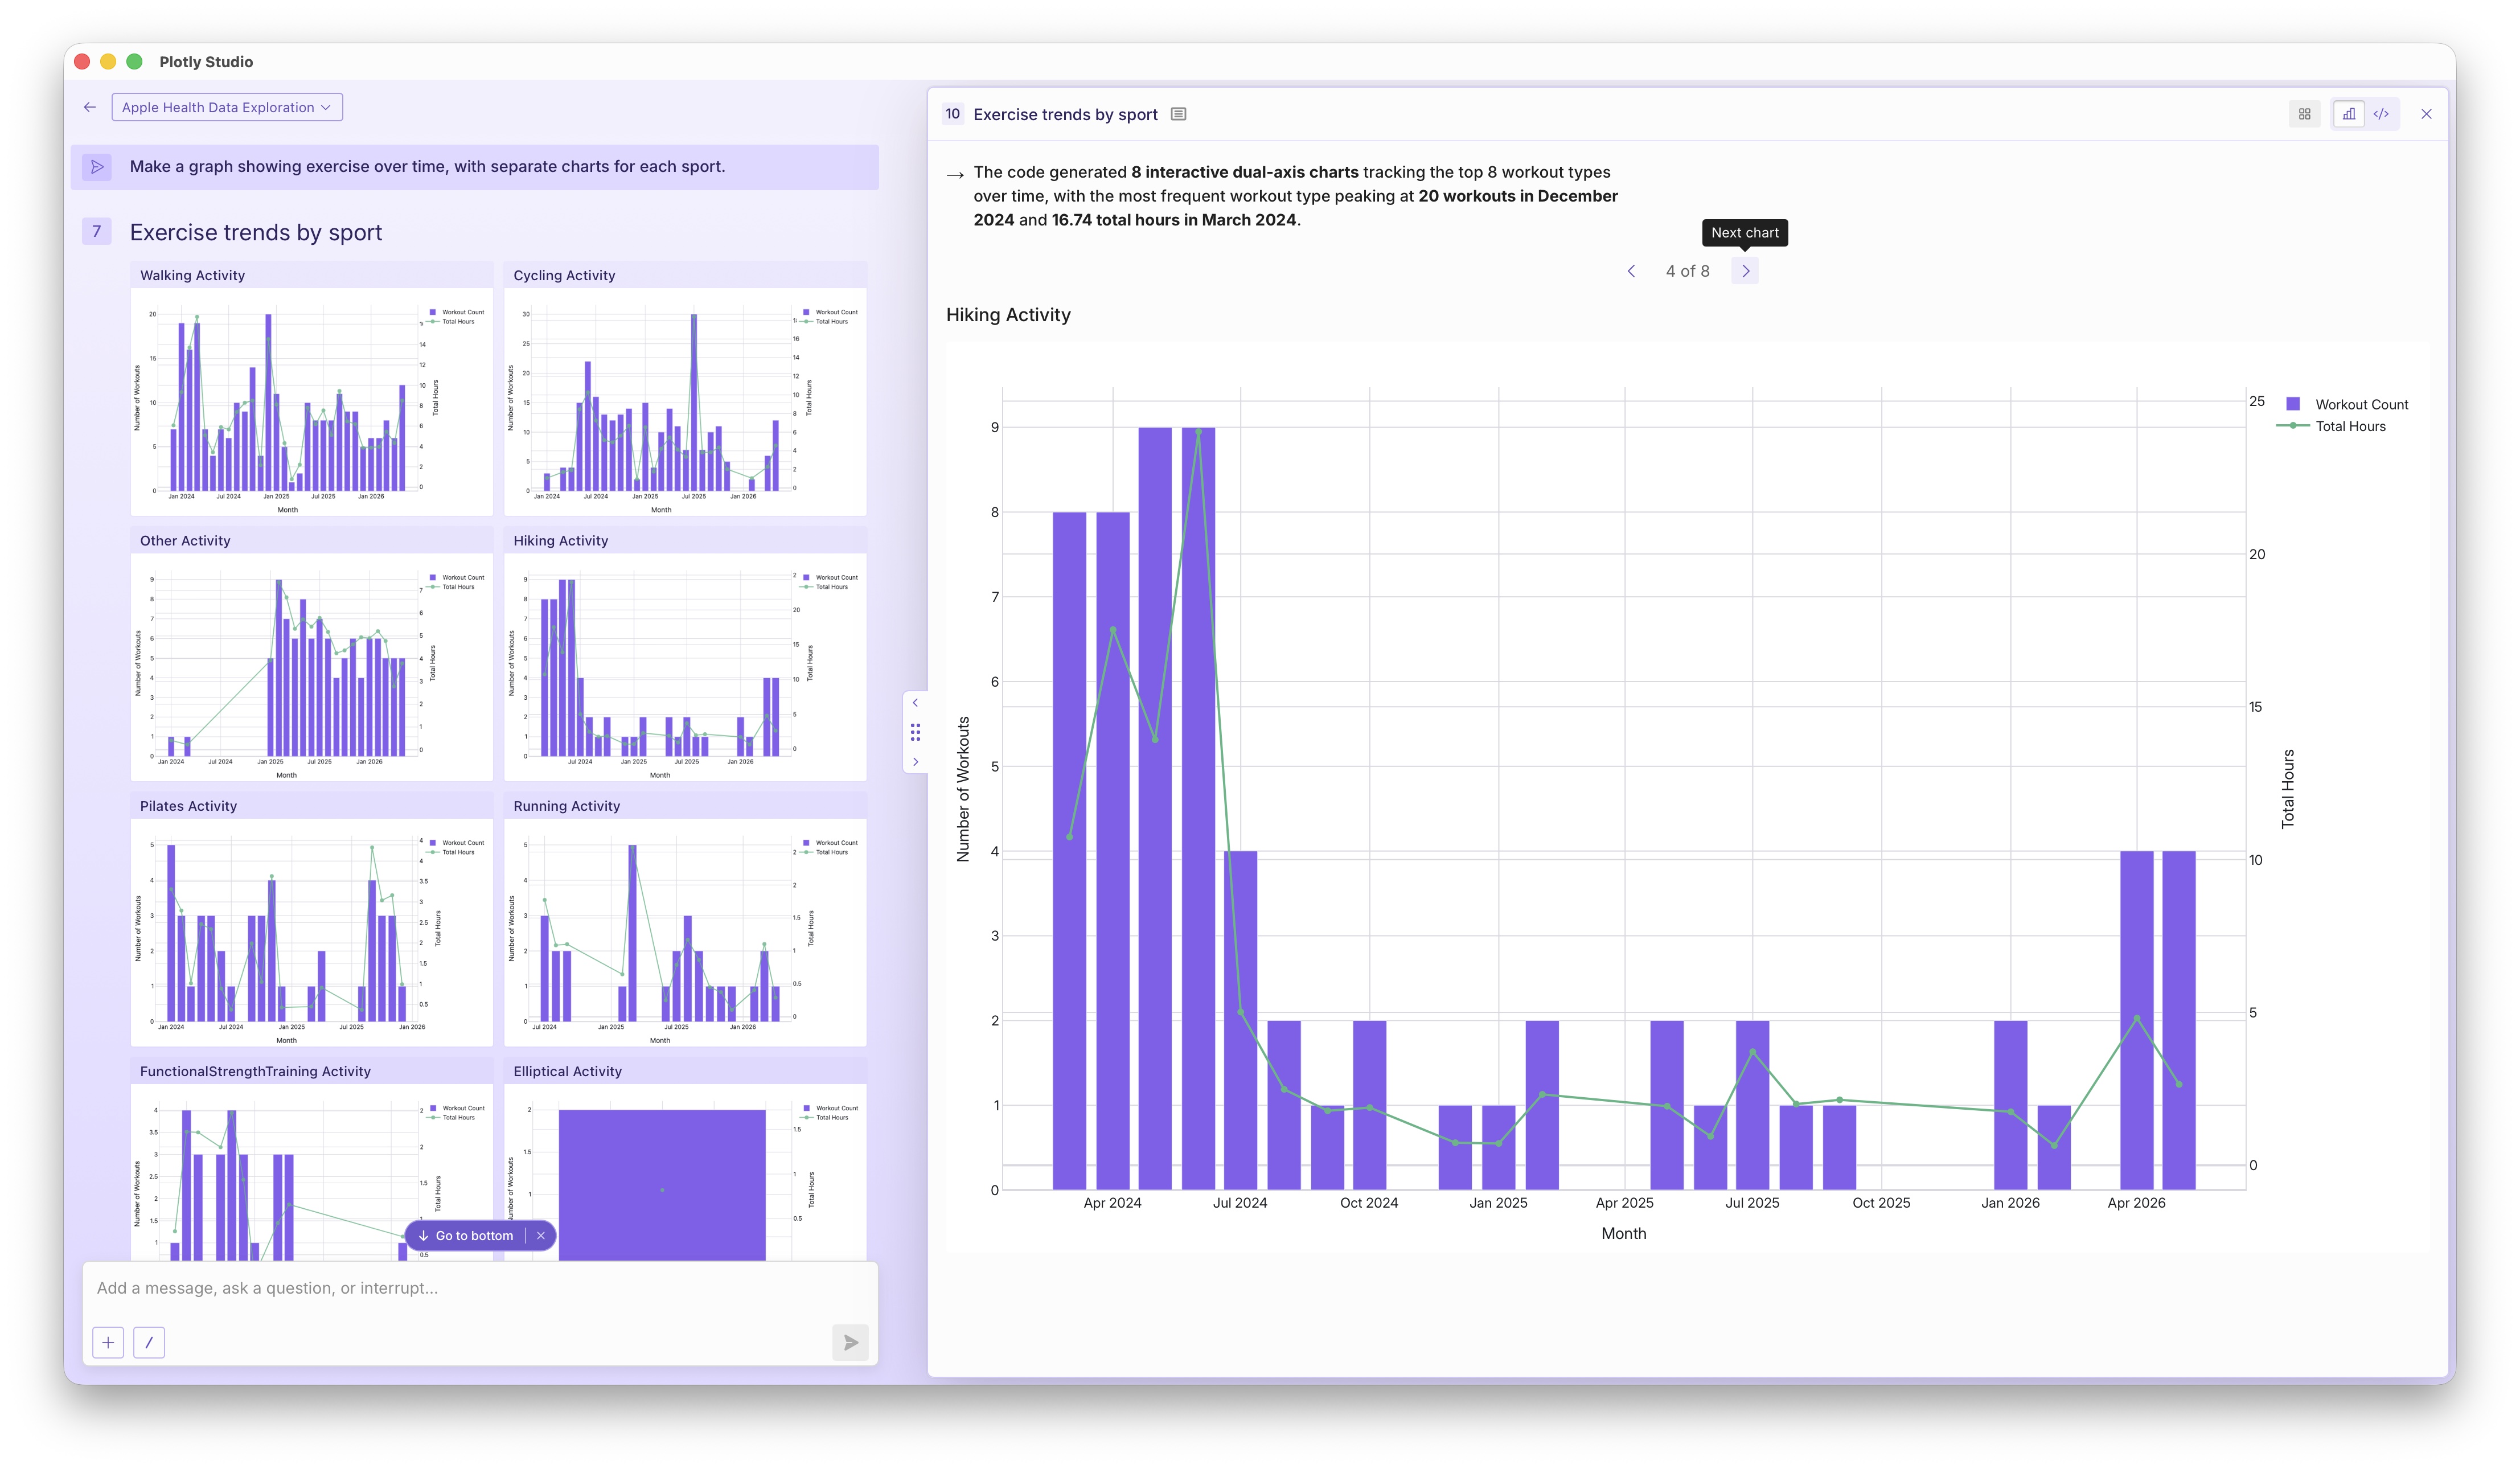2520x1469 pixels.
Task: Click Apr 2024 x-axis label in main chart
Action: point(1112,1203)
